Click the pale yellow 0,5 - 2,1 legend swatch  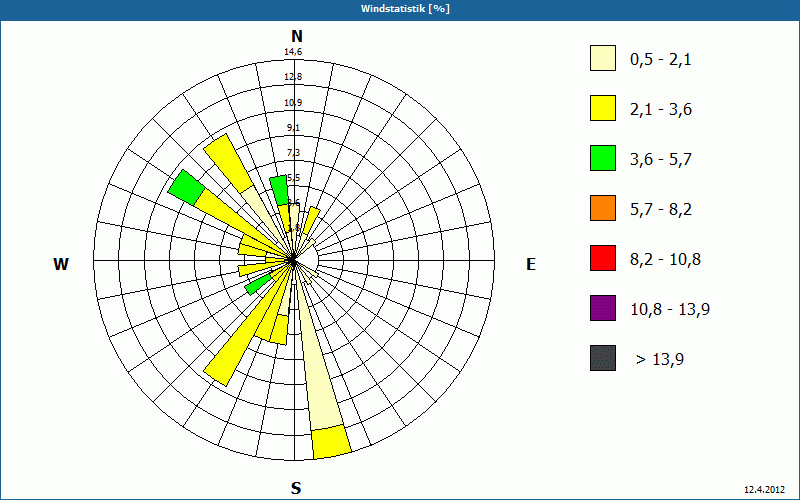coord(603,58)
